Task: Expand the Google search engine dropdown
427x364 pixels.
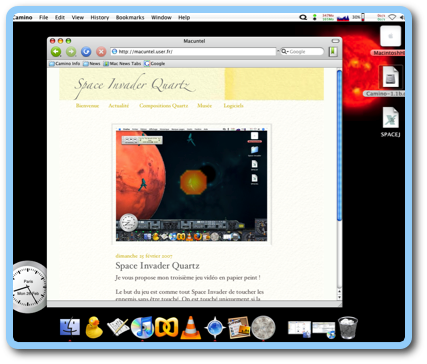Action: 284,52
